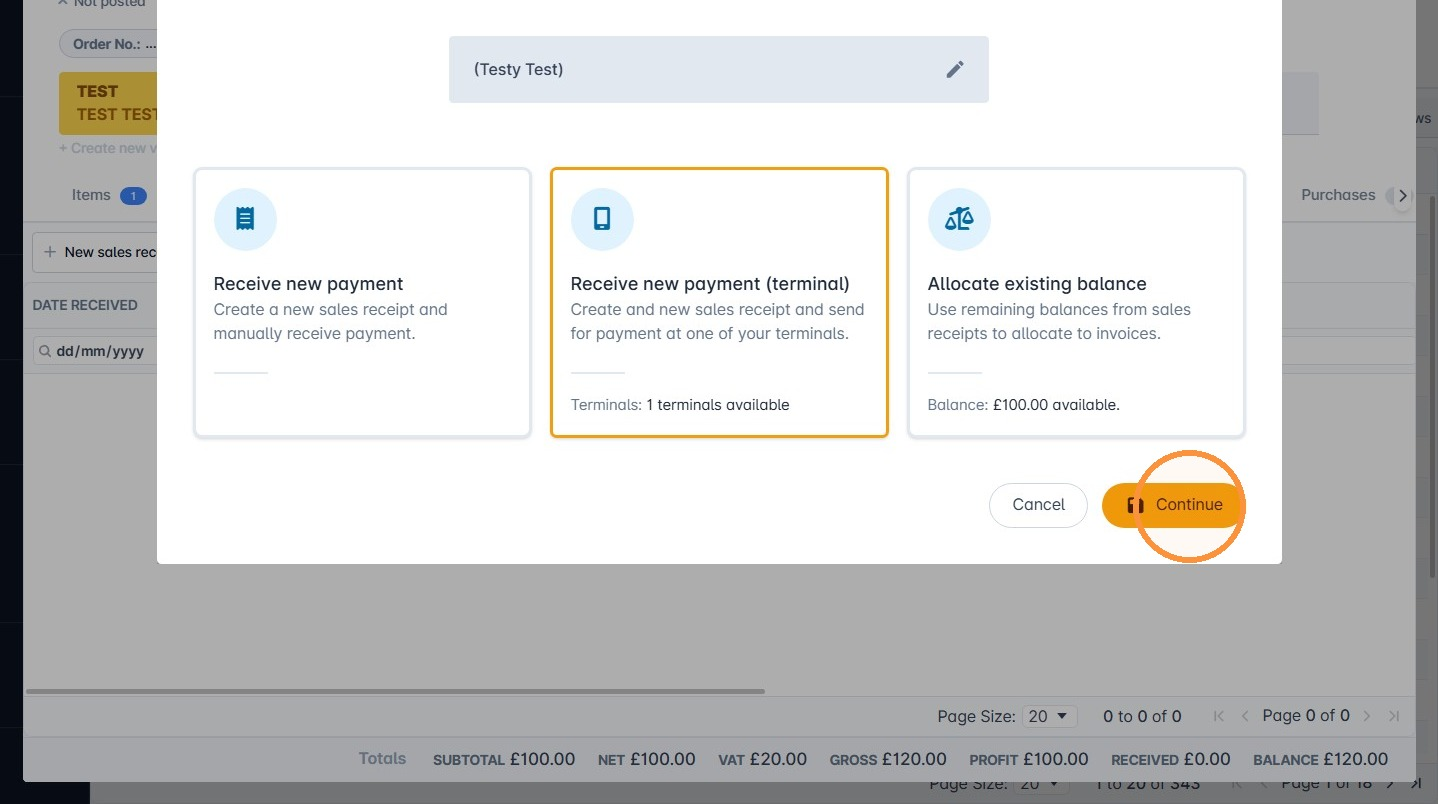
Task: Click the '0 to 0 of 0' row count
Action: pyautogui.click(x=1142, y=716)
